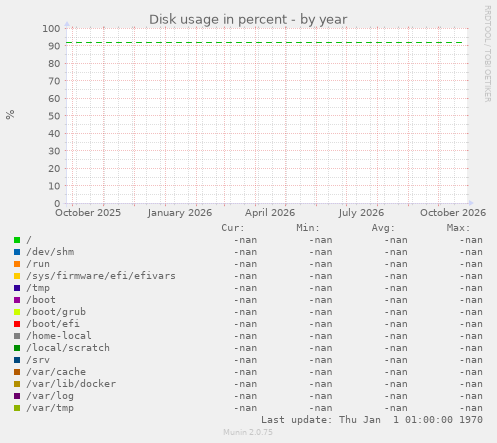Click the 90 value on the y-axis
Viewport: 497px width, 443px height.
[x=54, y=46]
